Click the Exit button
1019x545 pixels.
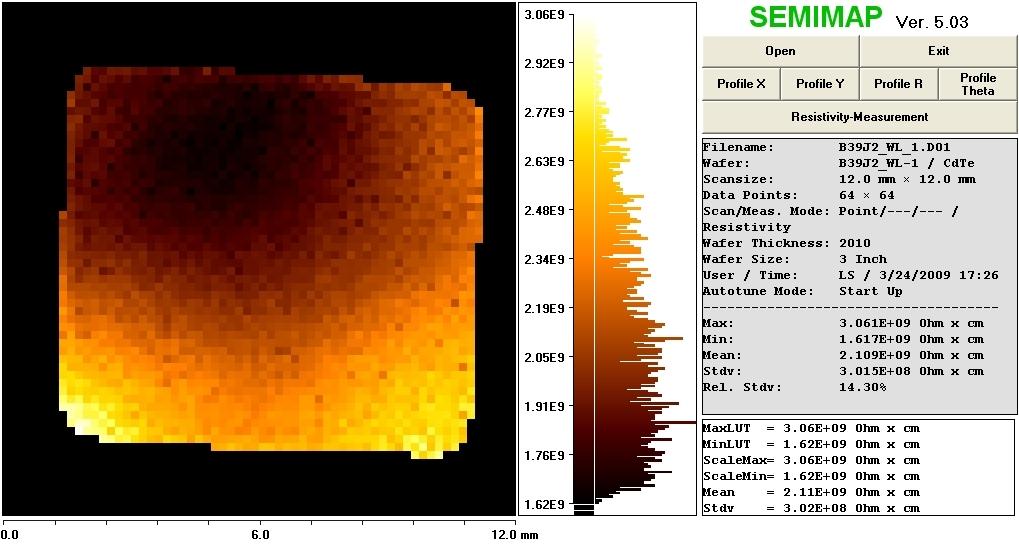coord(938,51)
